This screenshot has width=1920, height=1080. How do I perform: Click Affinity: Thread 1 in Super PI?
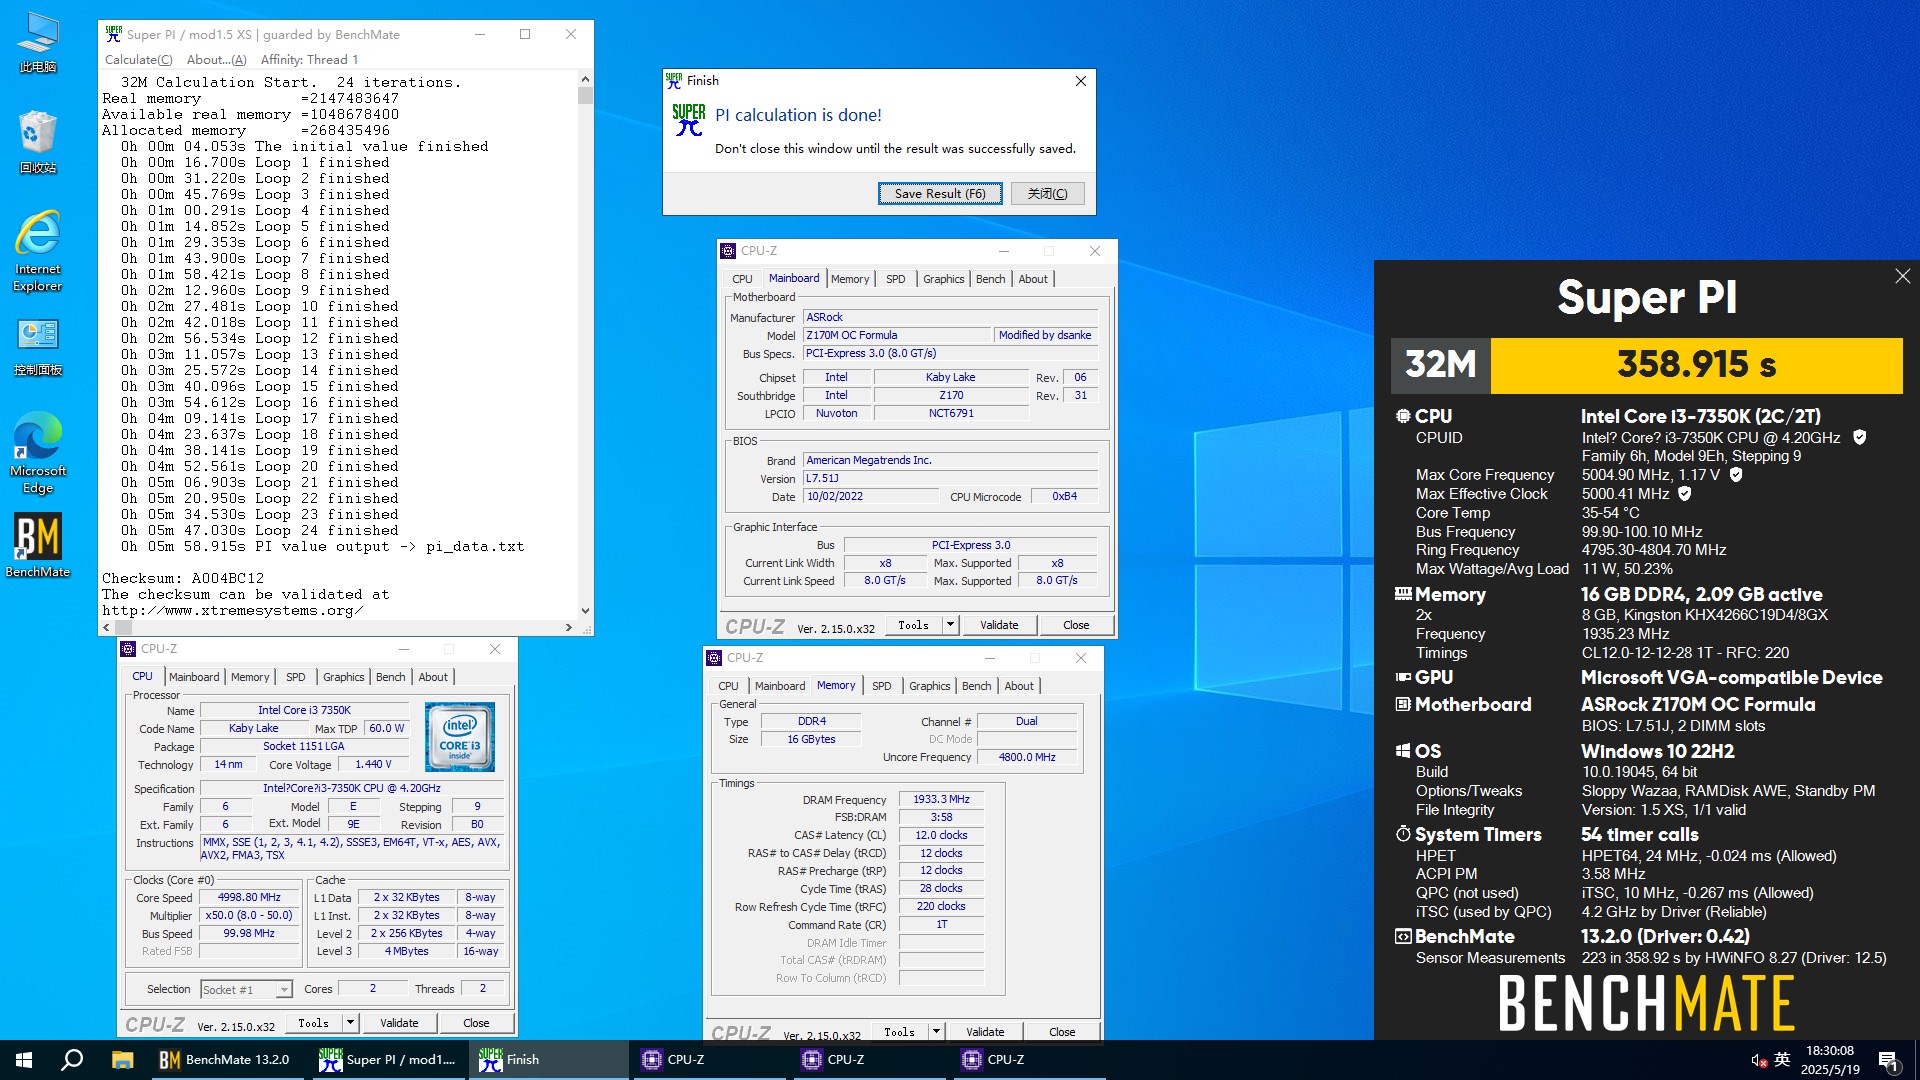point(309,59)
